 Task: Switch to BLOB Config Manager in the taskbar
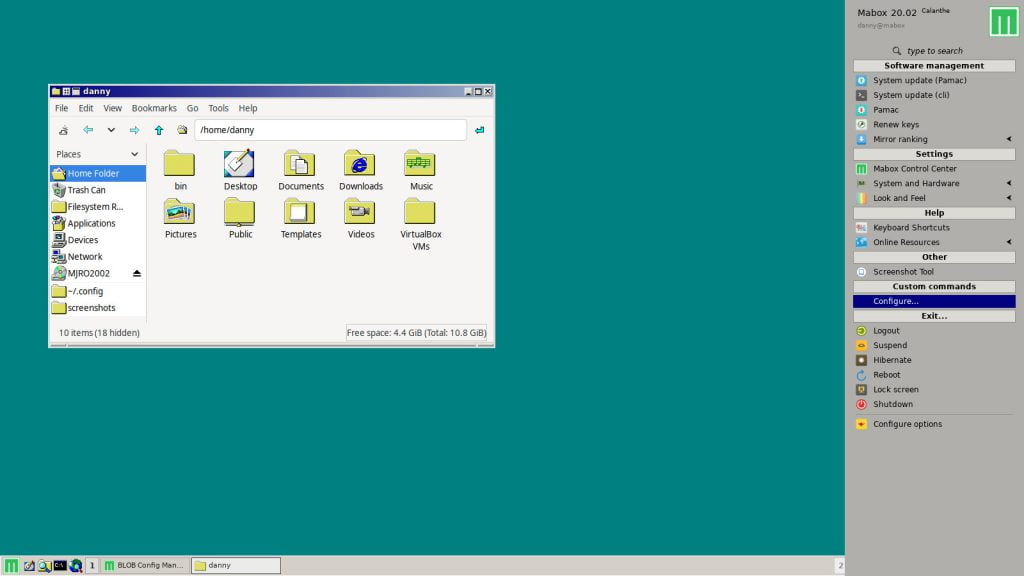(144, 565)
